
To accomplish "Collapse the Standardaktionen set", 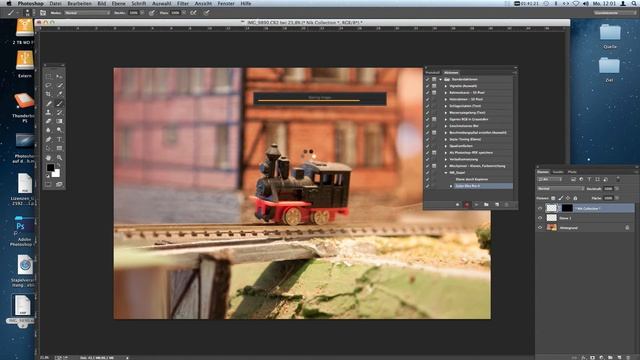I will coord(441,79).
